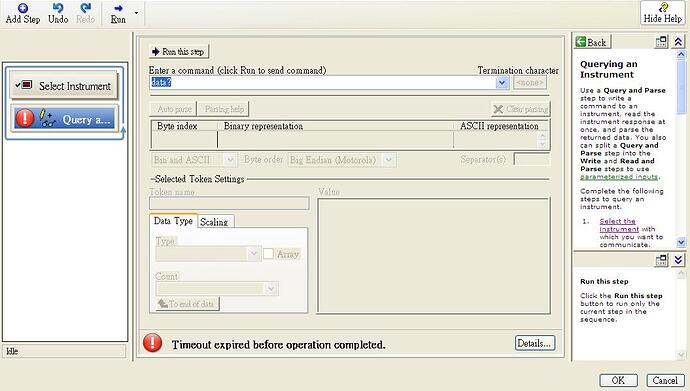The image size is (690, 391).
Task: Pop out the upper help window icon
Action: pyautogui.click(x=661, y=42)
